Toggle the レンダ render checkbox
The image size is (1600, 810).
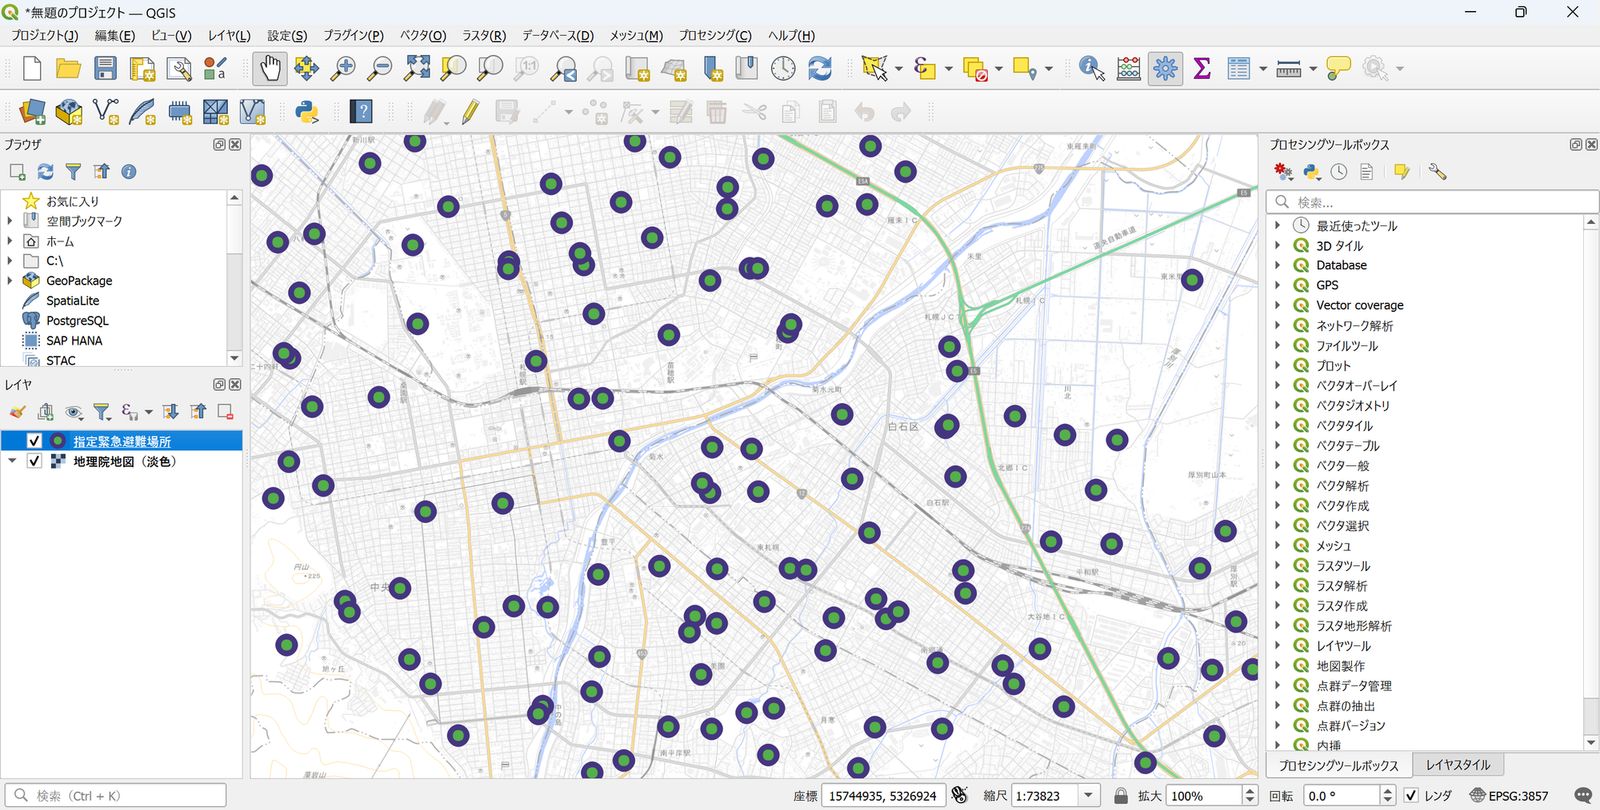1411,796
